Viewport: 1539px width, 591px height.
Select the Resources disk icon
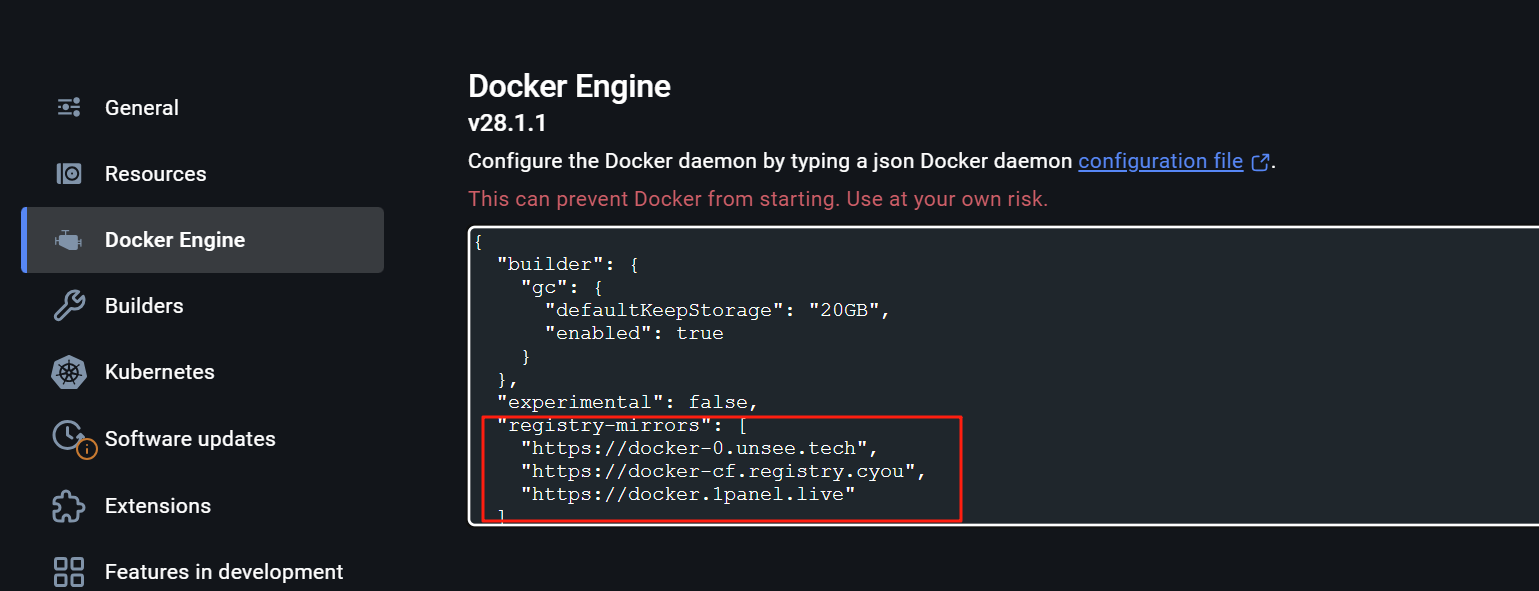pos(69,174)
